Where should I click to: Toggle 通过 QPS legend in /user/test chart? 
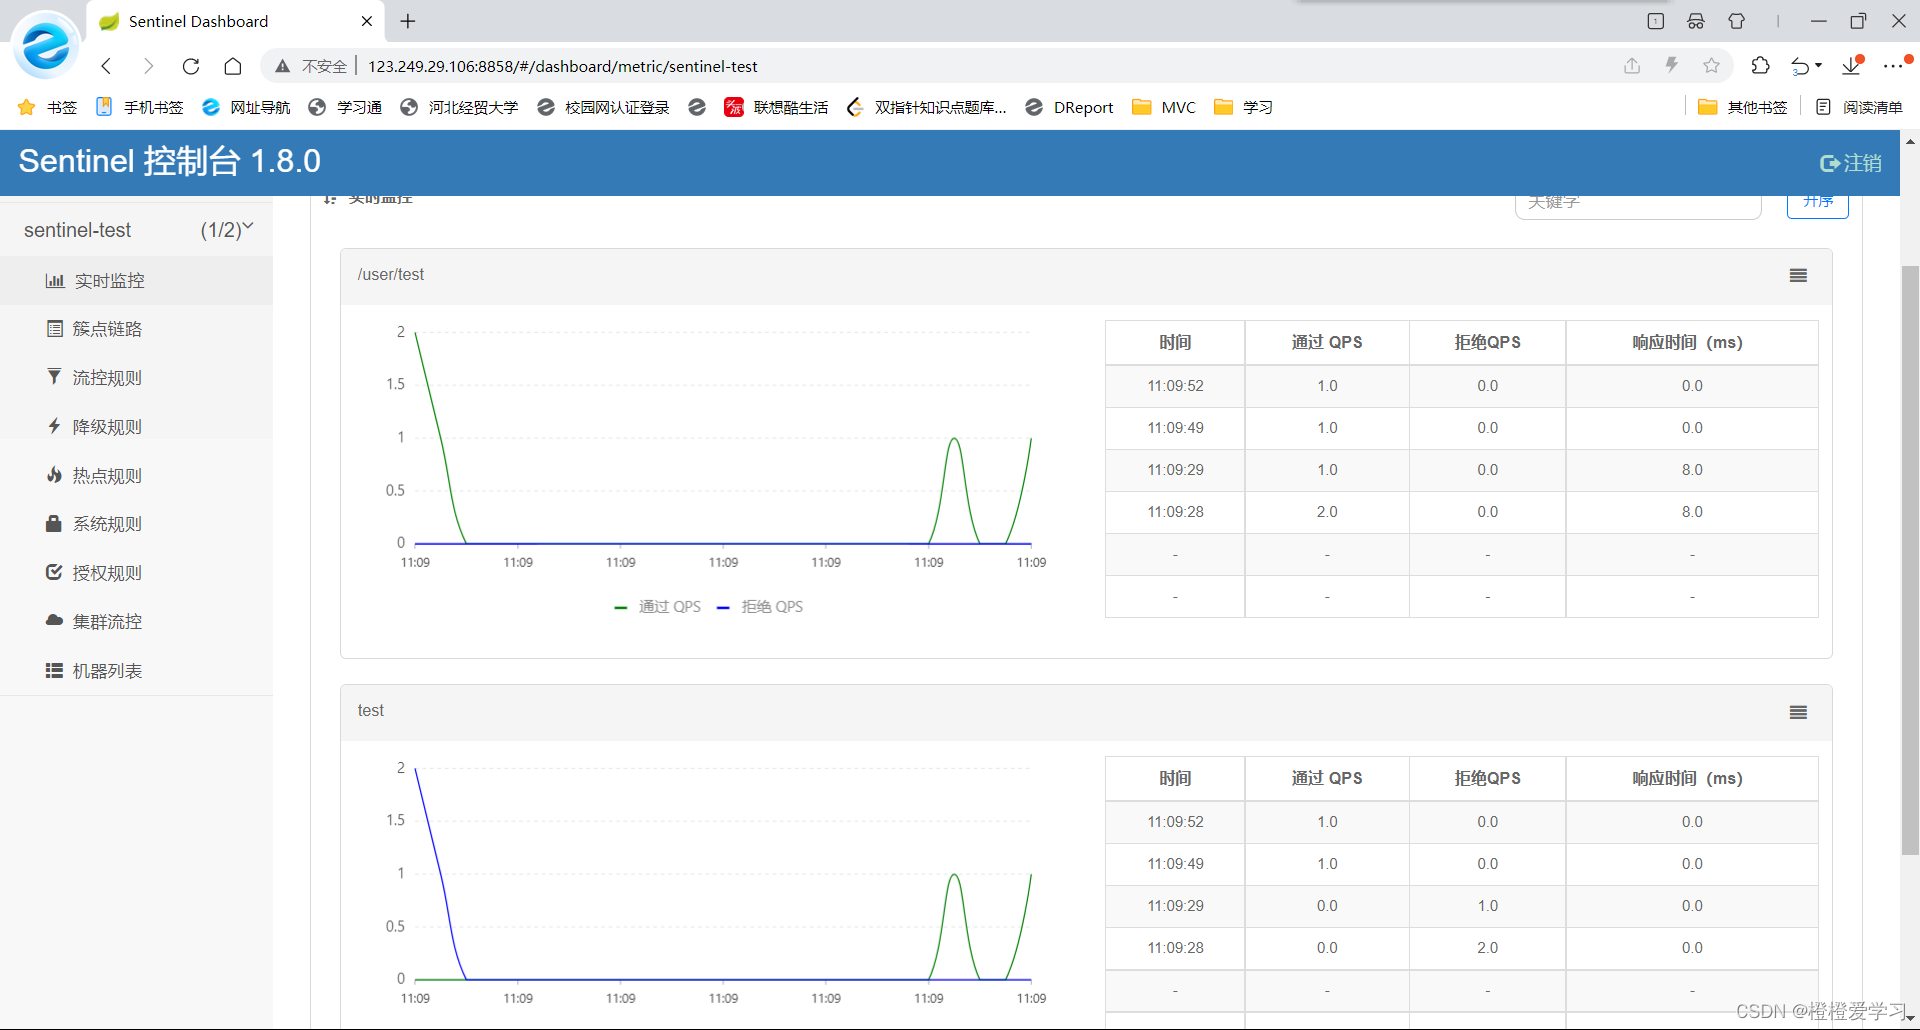[657, 607]
